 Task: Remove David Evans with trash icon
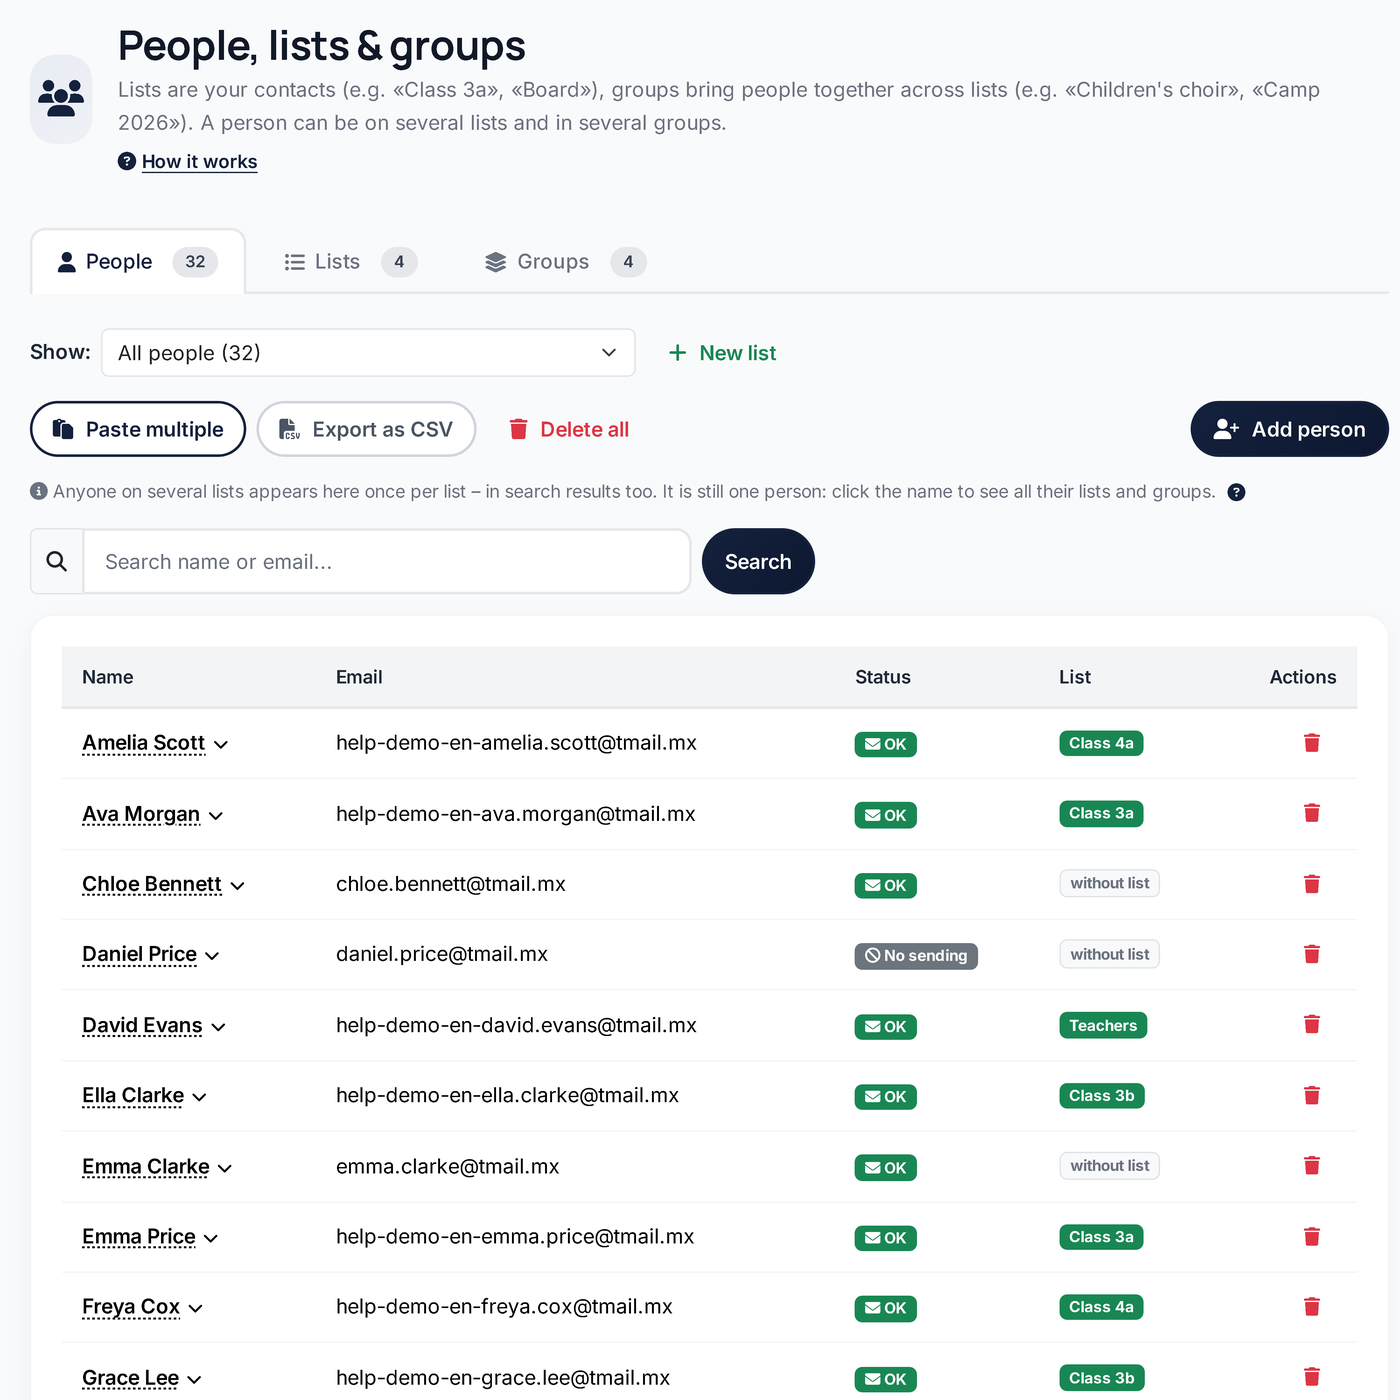1312,1024
